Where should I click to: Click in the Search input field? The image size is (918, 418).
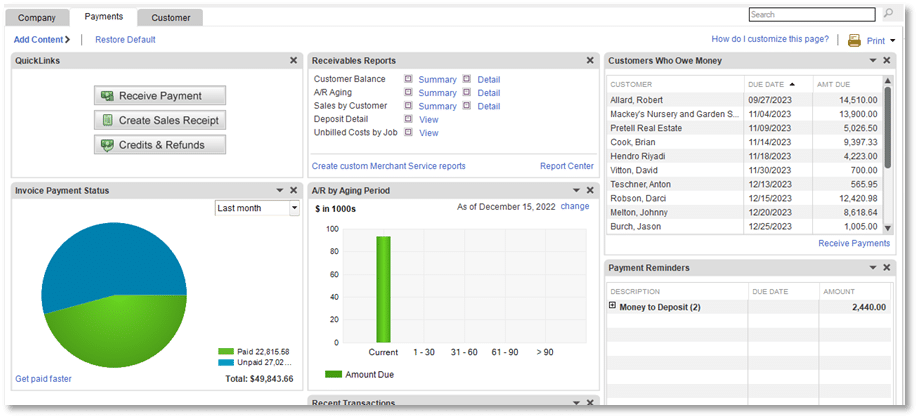point(812,14)
